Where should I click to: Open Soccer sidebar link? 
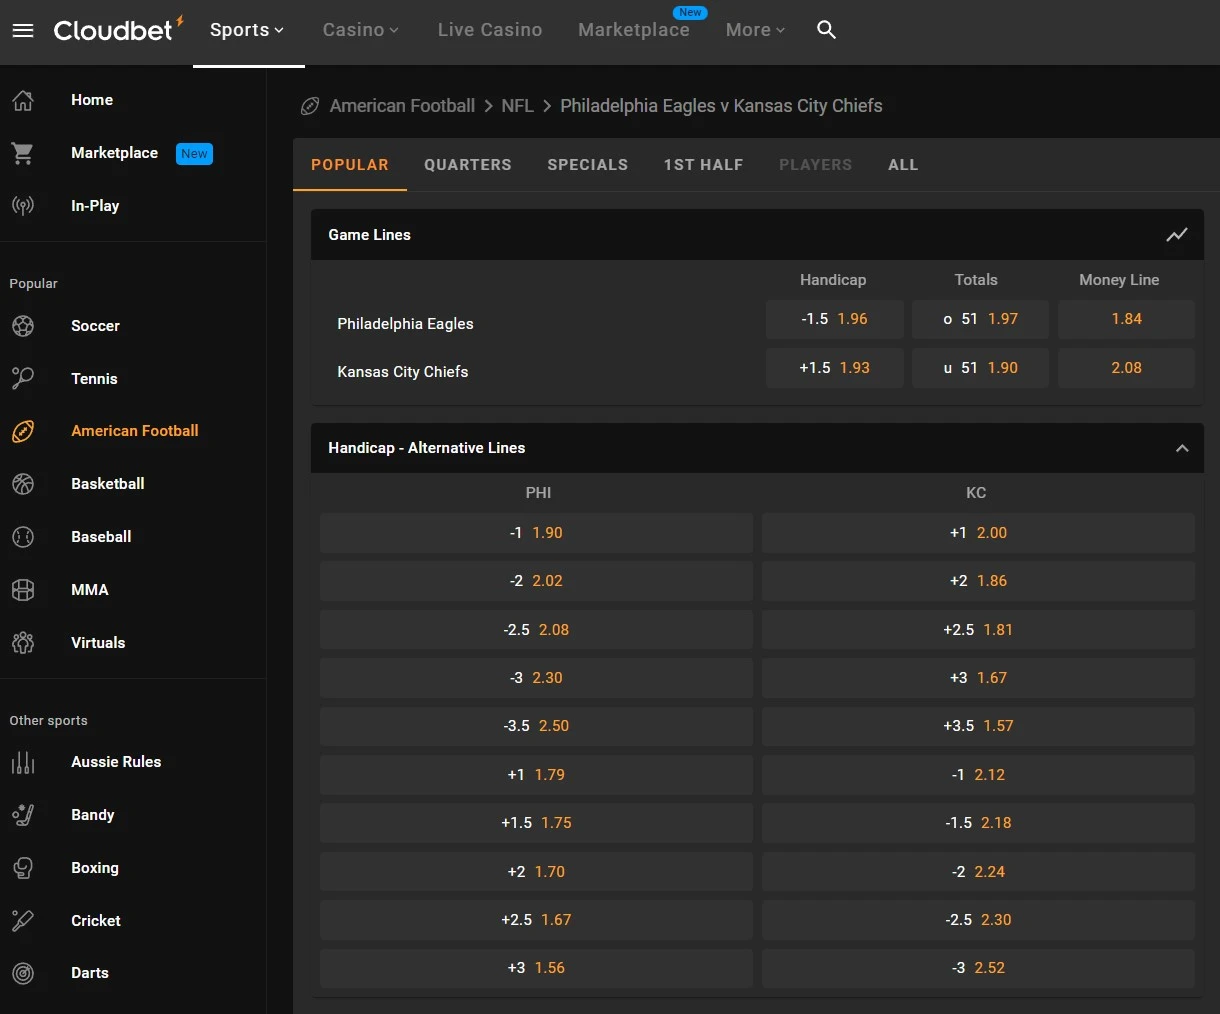click(x=95, y=326)
